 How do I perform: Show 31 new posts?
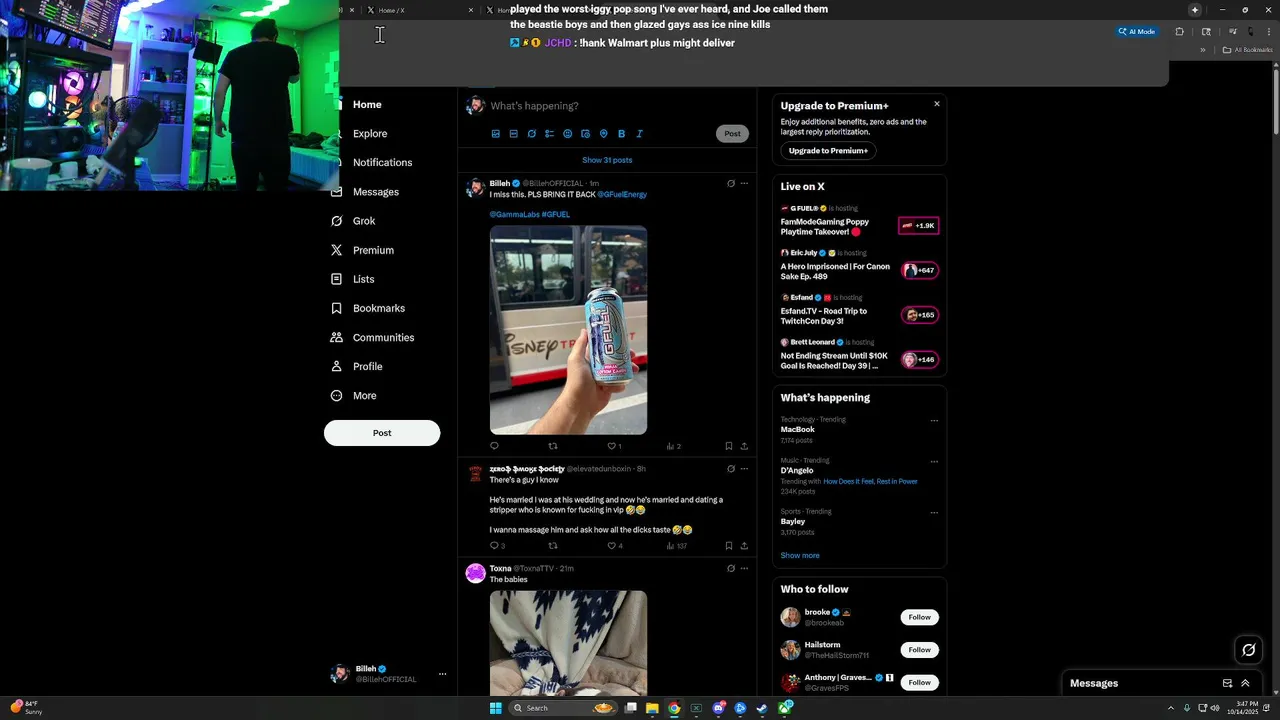607,160
